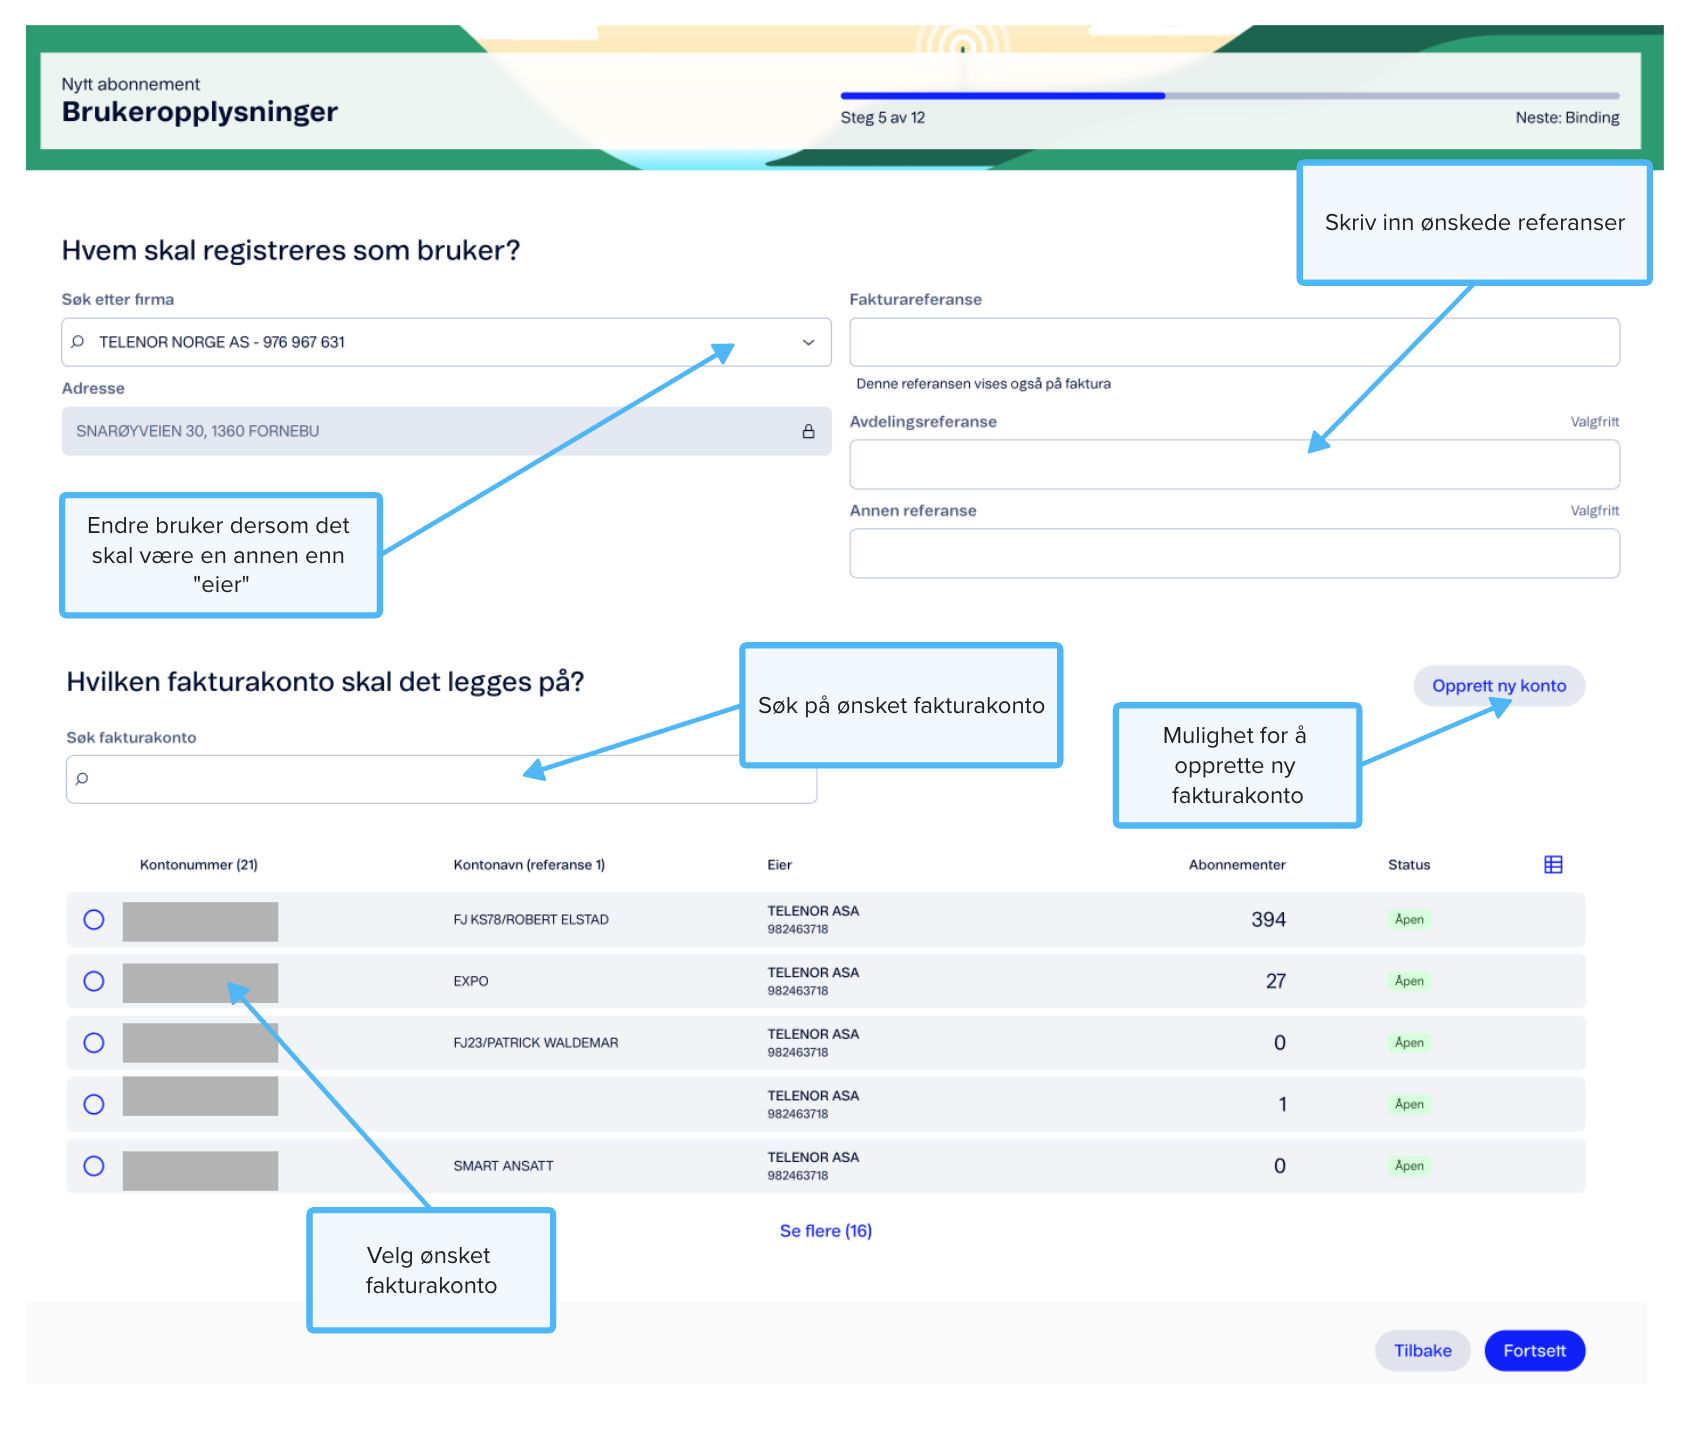Open the Opprett ny konto button
The width and height of the screenshot is (1694, 1442).
pos(1499,686)
